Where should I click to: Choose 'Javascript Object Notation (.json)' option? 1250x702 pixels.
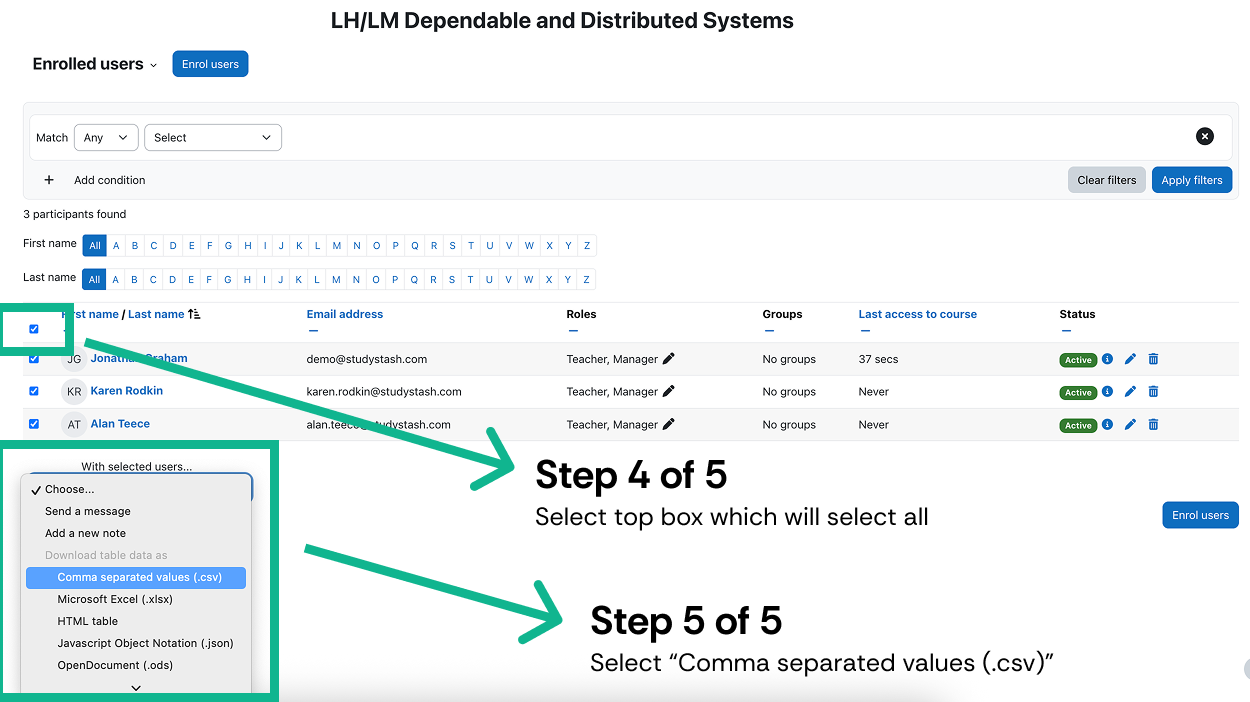[x=136, y=643]
